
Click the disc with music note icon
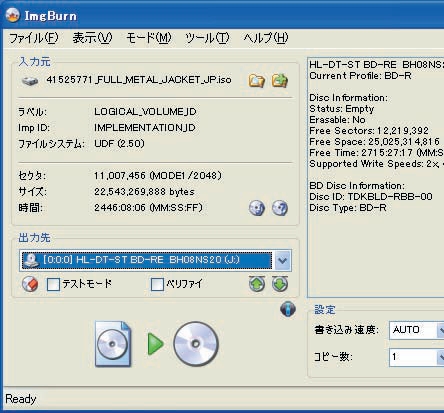pyautogui.click(x=257, y=208)
